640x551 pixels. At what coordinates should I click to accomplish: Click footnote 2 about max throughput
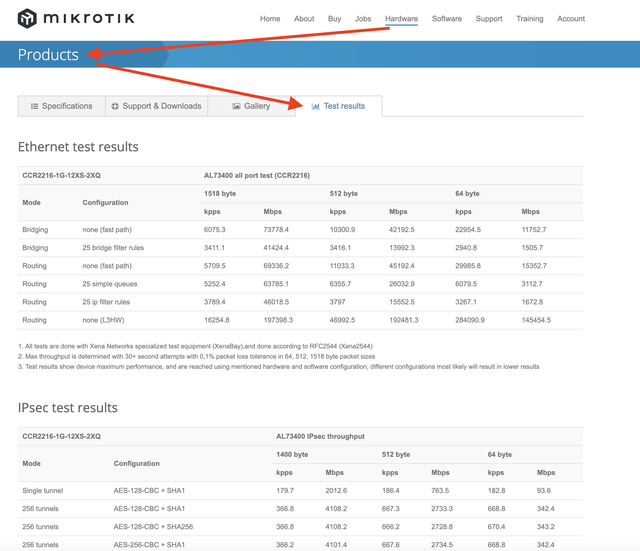196,356
